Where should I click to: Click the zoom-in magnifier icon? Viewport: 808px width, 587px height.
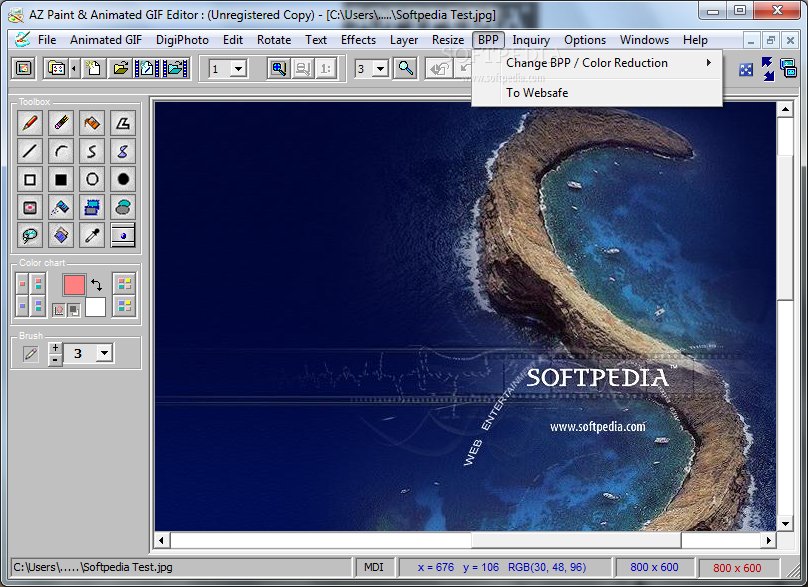click(278, 69)
